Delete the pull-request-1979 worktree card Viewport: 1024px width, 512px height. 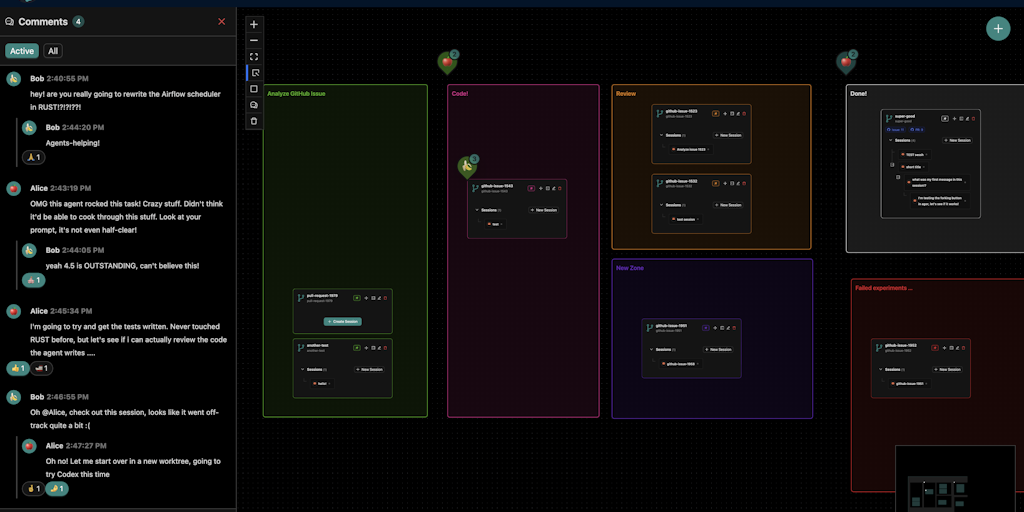coord(384,298)
